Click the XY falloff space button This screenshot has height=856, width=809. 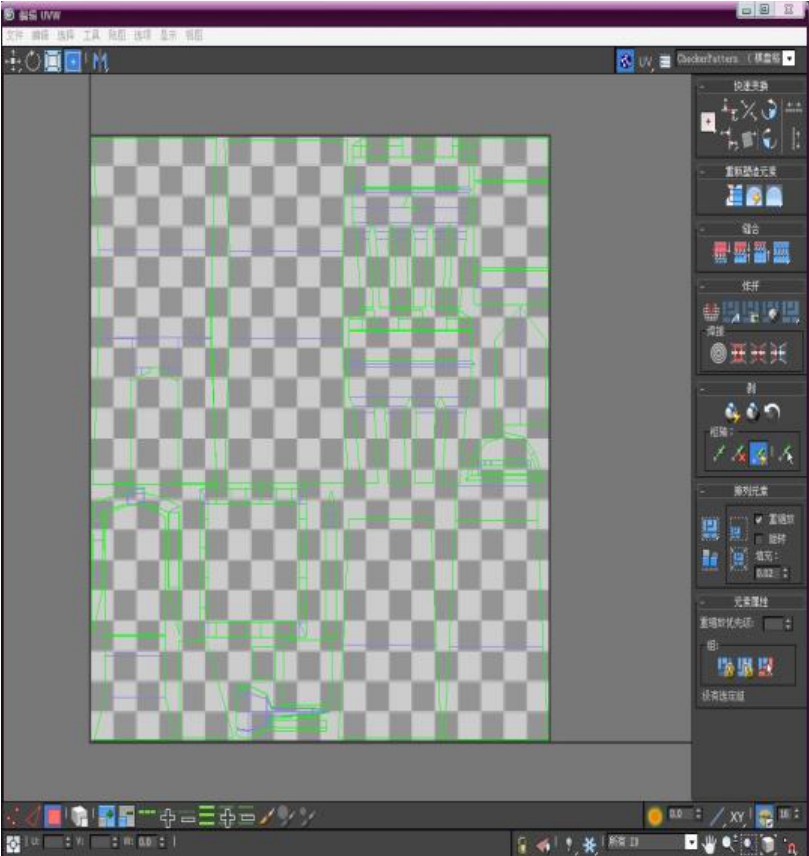(x=737, y=817)
